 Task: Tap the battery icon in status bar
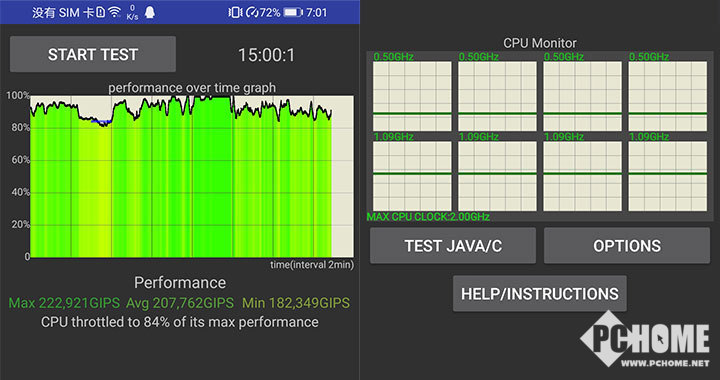(x=293, y=12)
